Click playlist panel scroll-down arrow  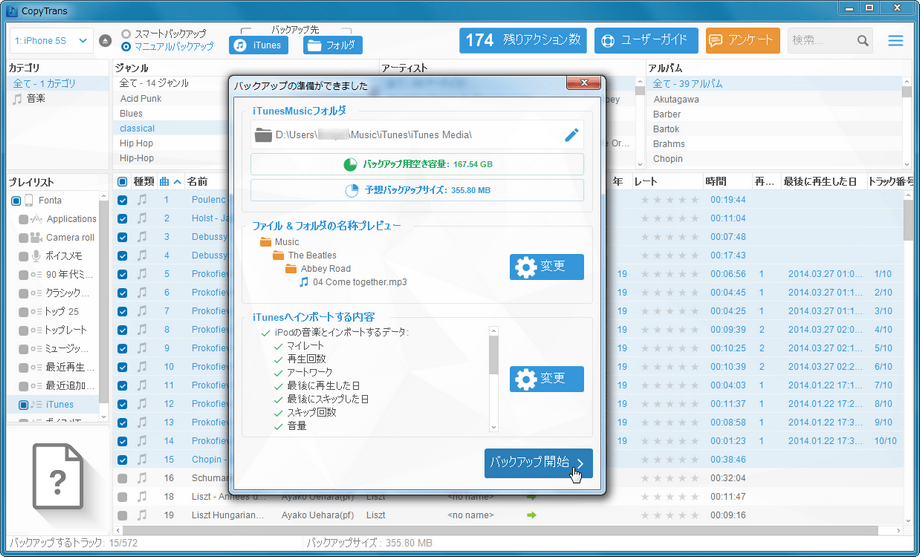[x=104, y=417]
